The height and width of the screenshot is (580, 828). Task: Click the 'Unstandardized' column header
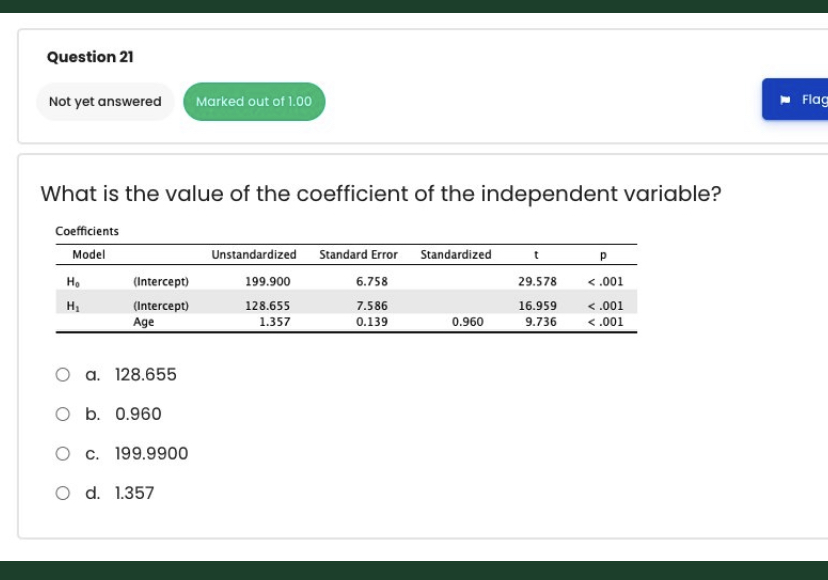(x=254, y=255)
